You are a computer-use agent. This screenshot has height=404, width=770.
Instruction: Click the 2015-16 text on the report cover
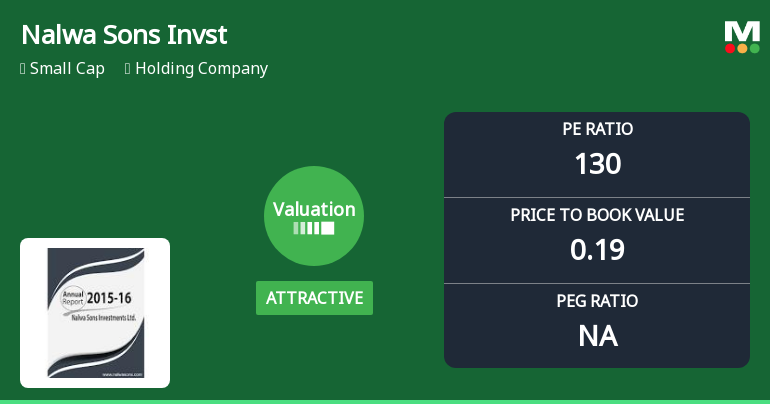coord(109,298)
